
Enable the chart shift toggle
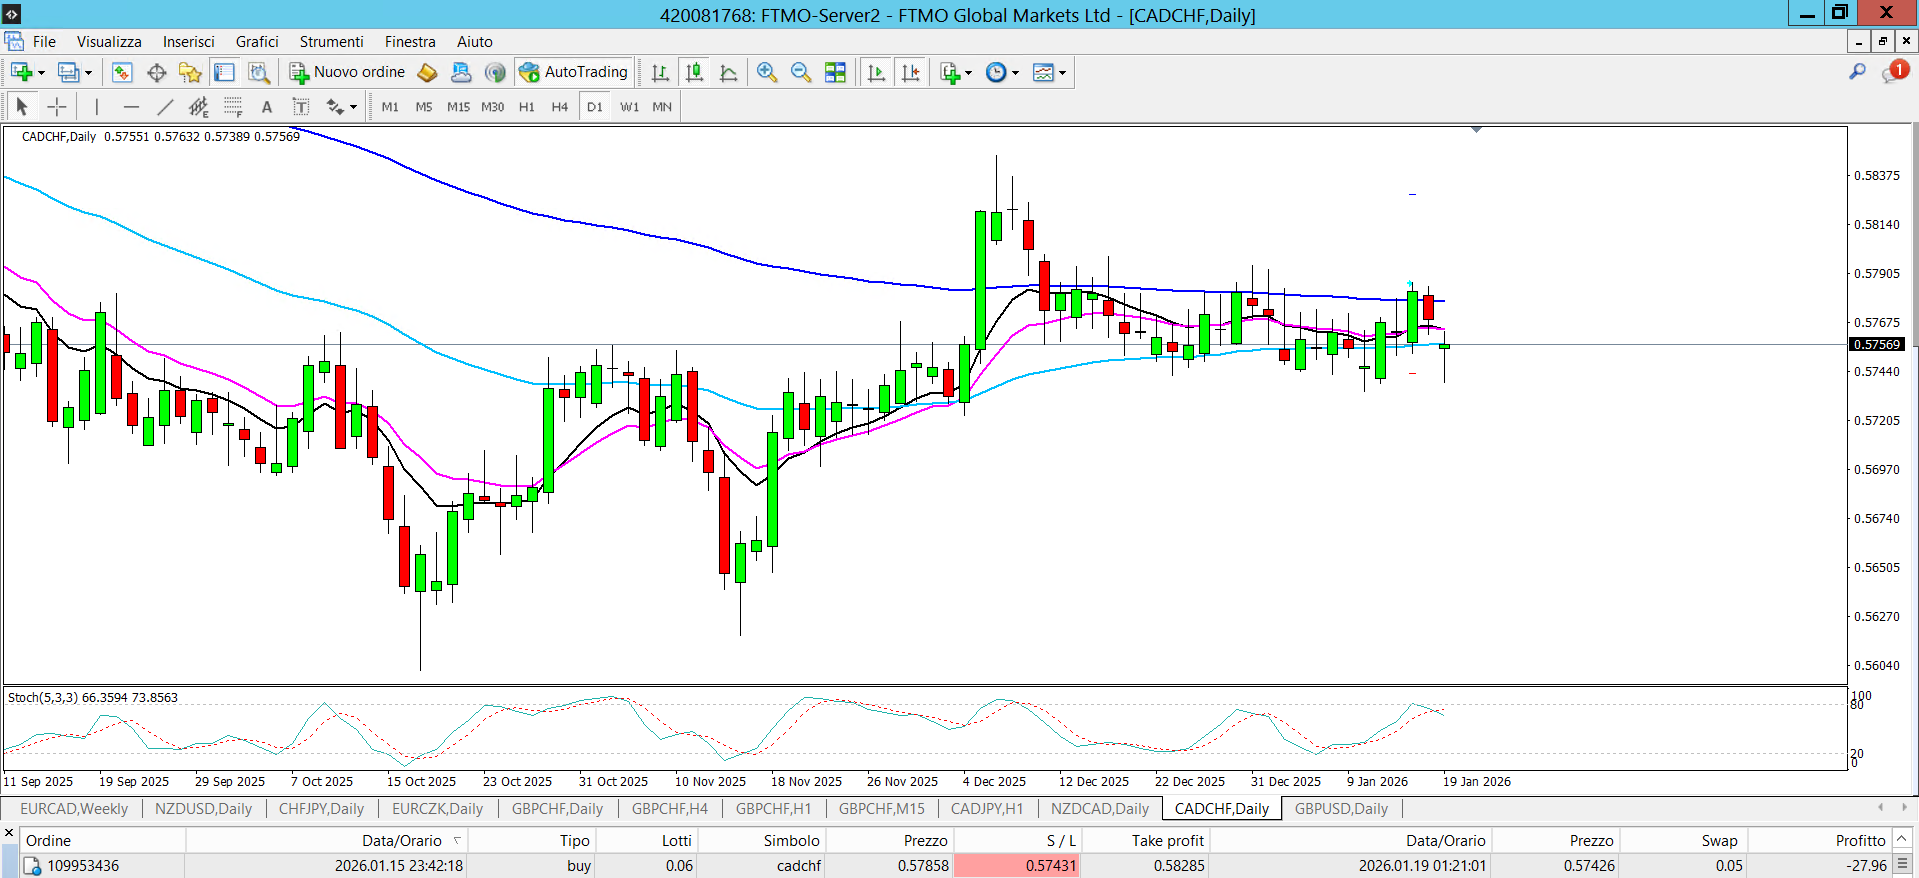click(x=910, y=72)
